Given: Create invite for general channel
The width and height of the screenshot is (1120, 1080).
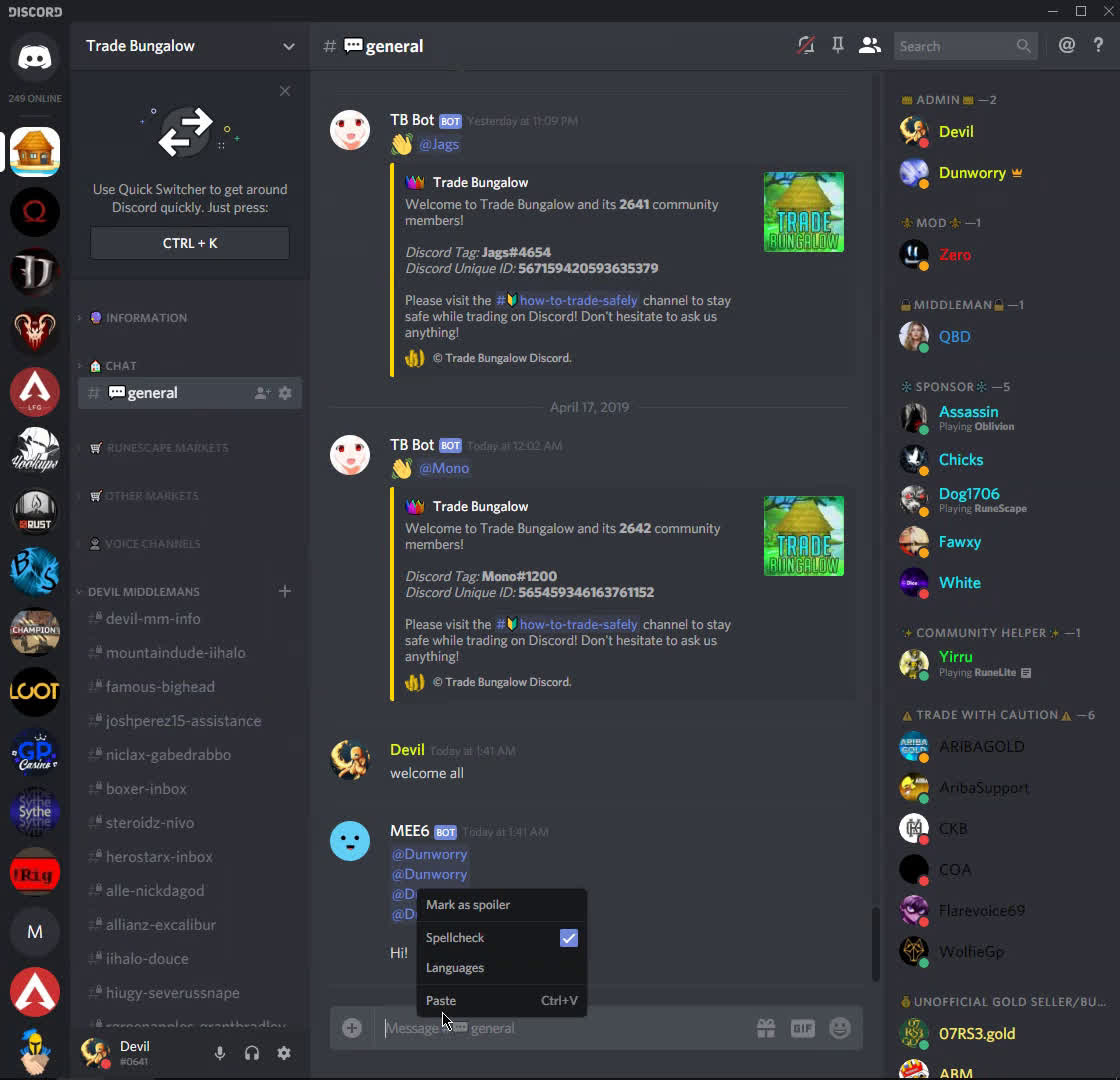Looking at the screenshot, I should tap(262, 393).
